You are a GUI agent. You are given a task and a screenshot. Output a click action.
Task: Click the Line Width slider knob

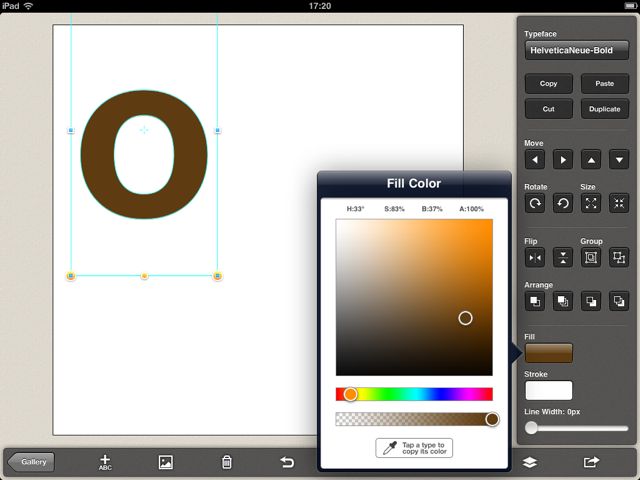(x=531, y=428)
